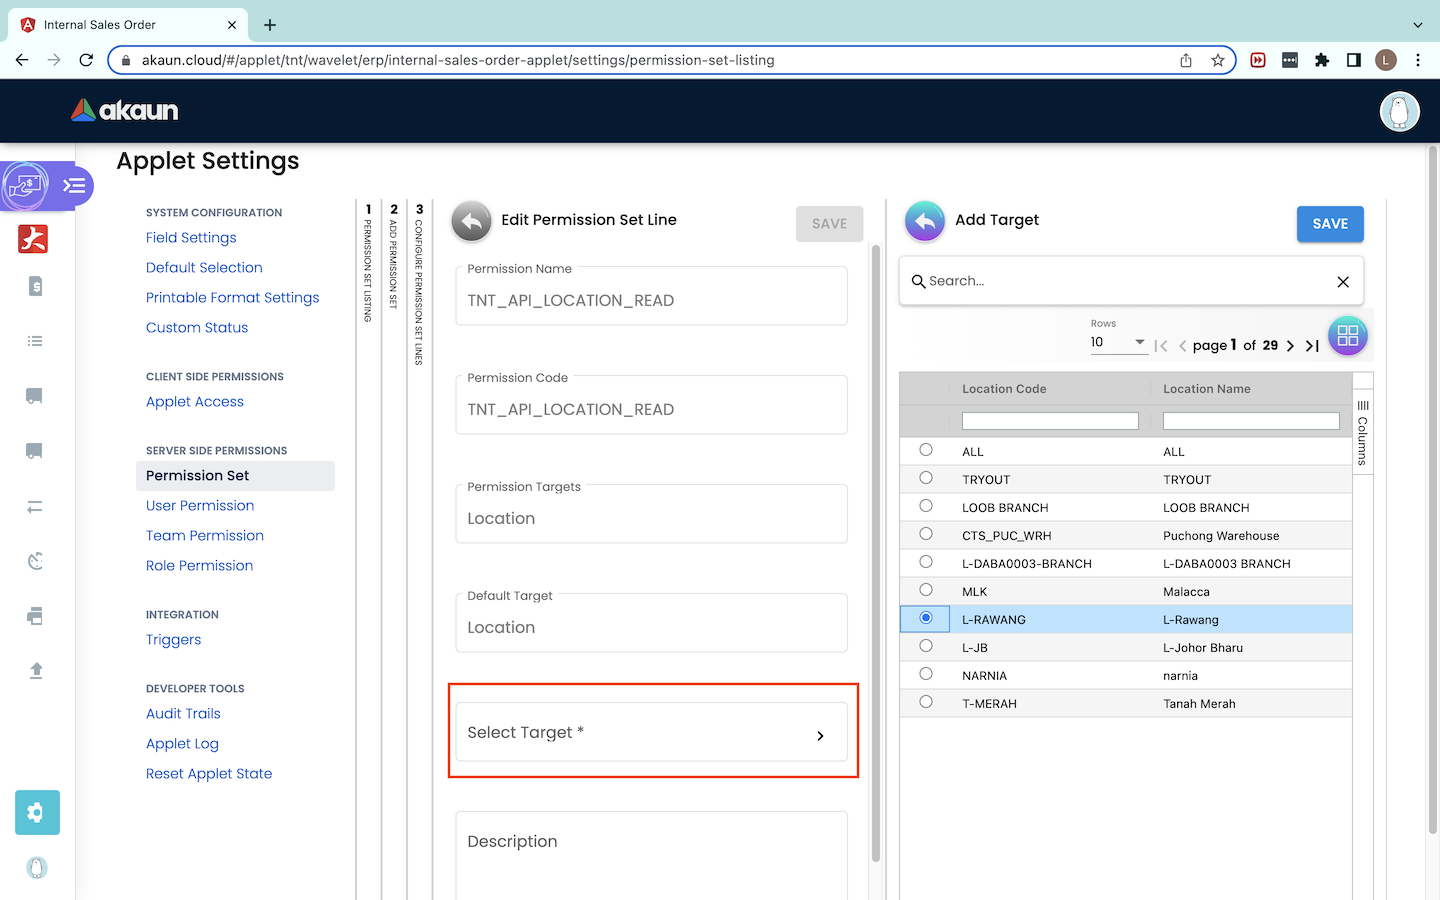Select the MLK Malacca radio button

926,590
